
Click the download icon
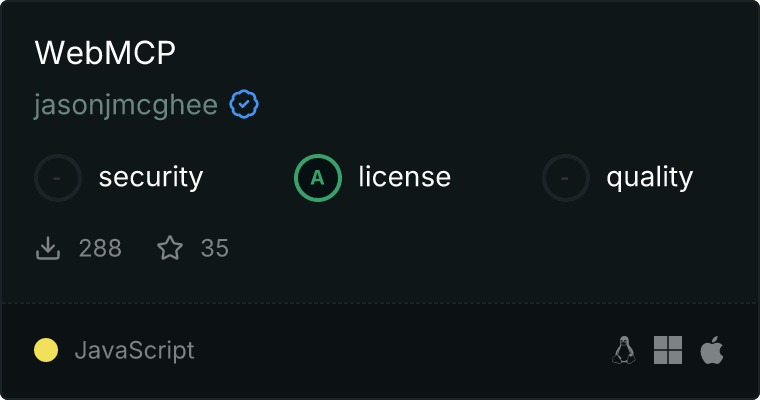tap(48, 248)
